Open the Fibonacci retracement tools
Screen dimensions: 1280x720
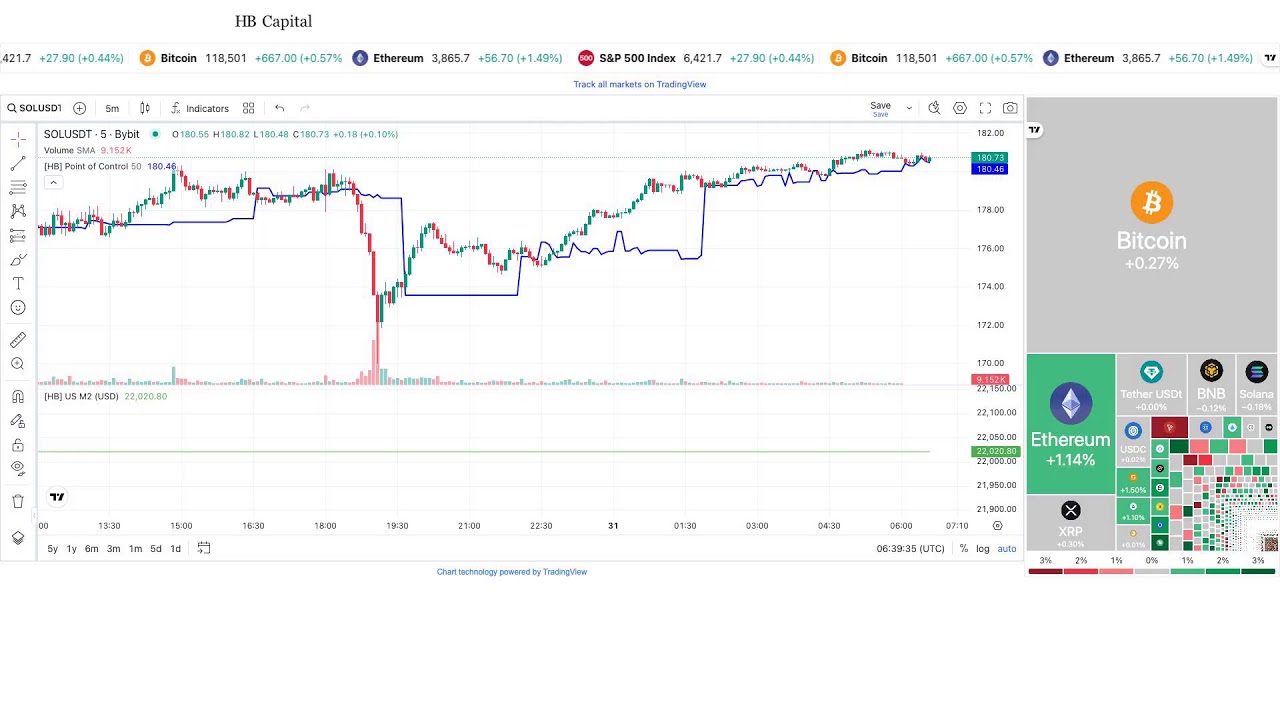(x=18, y=187)
